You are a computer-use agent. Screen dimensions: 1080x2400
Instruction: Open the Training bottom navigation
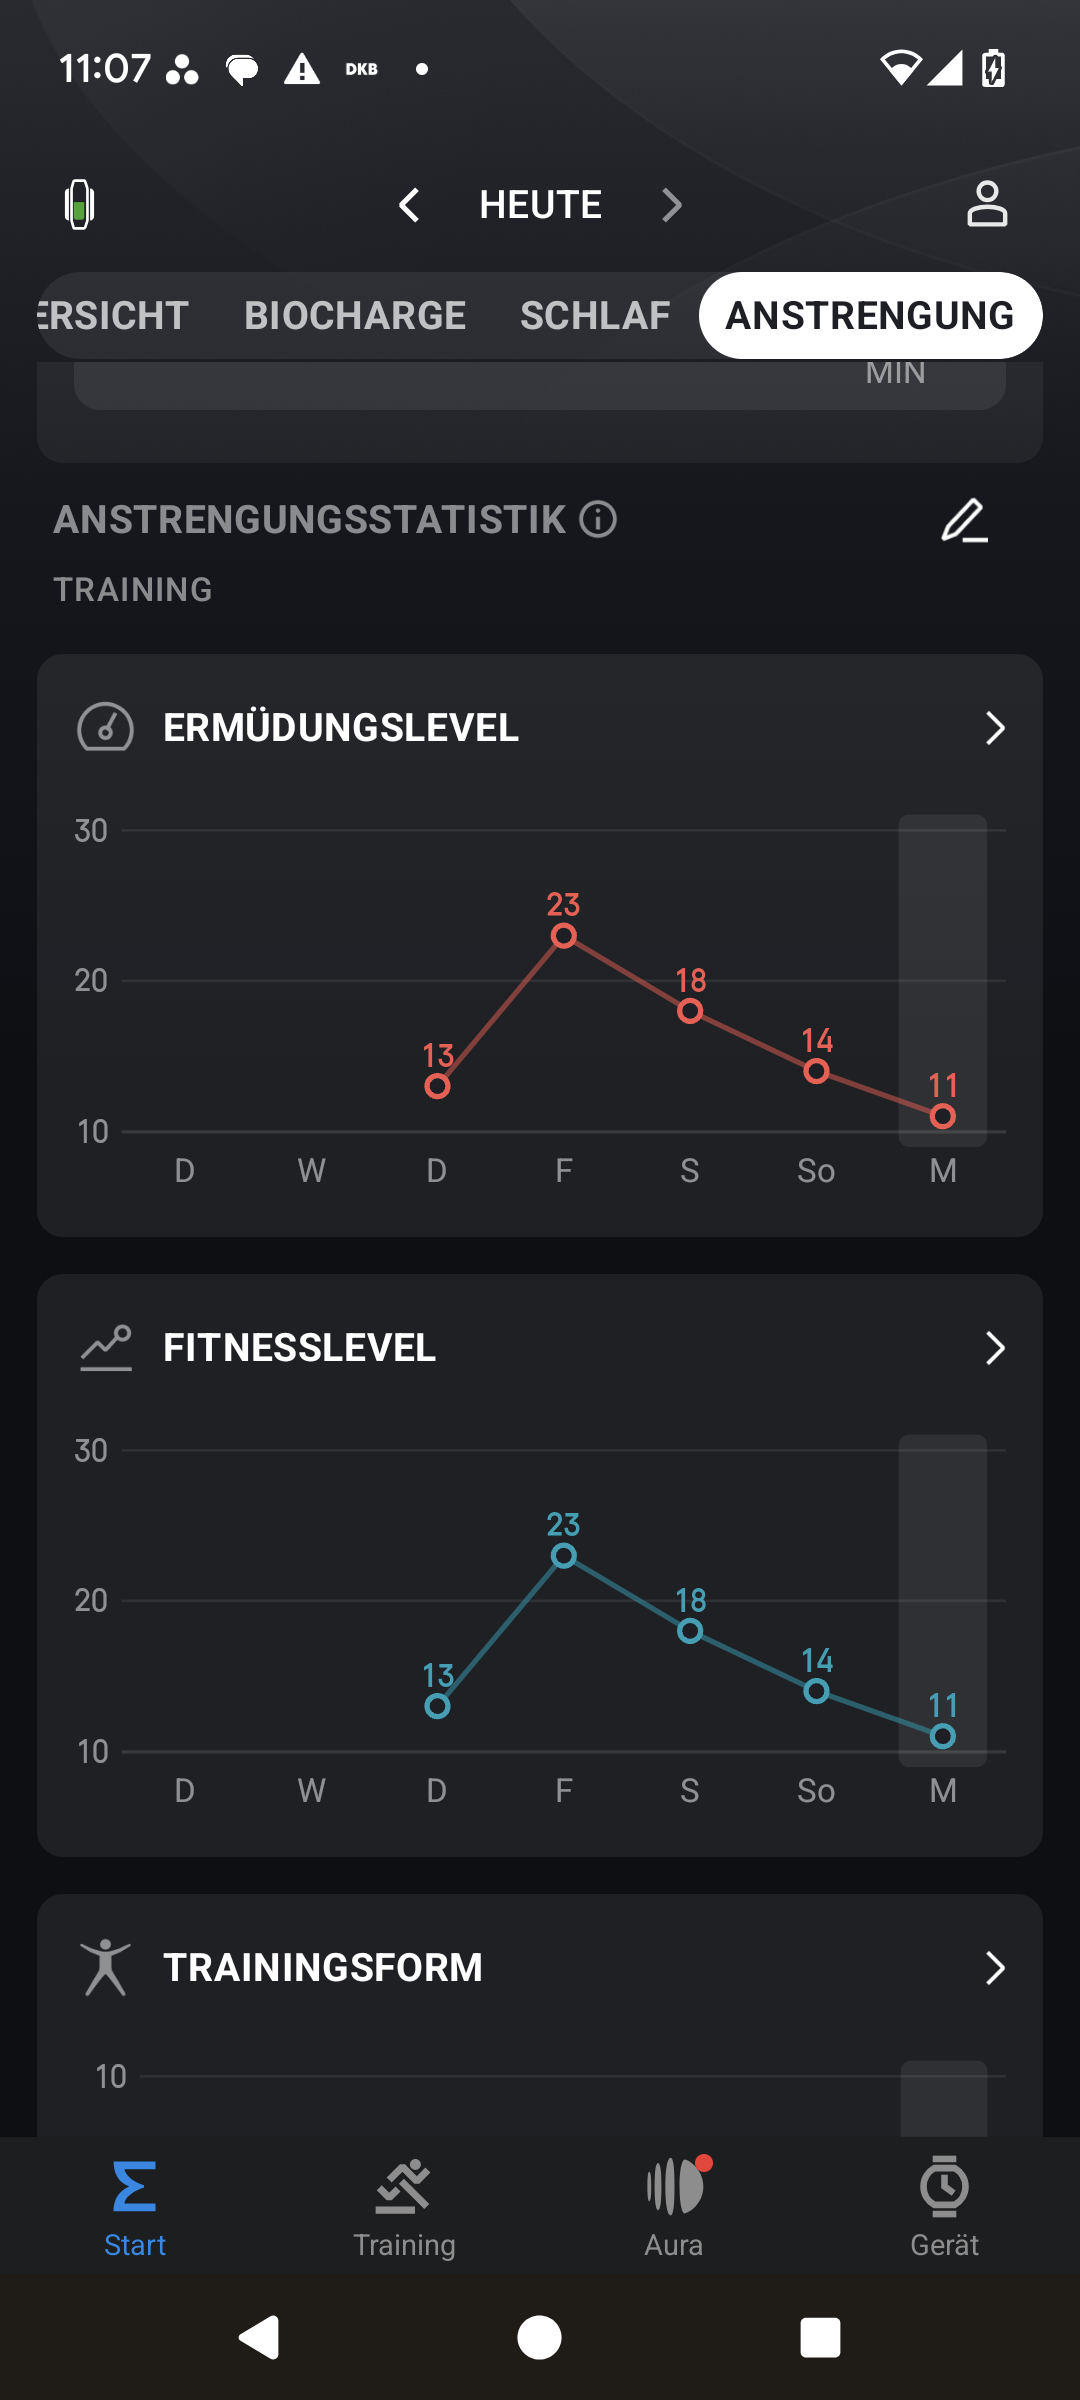[x=404, y=2206]
